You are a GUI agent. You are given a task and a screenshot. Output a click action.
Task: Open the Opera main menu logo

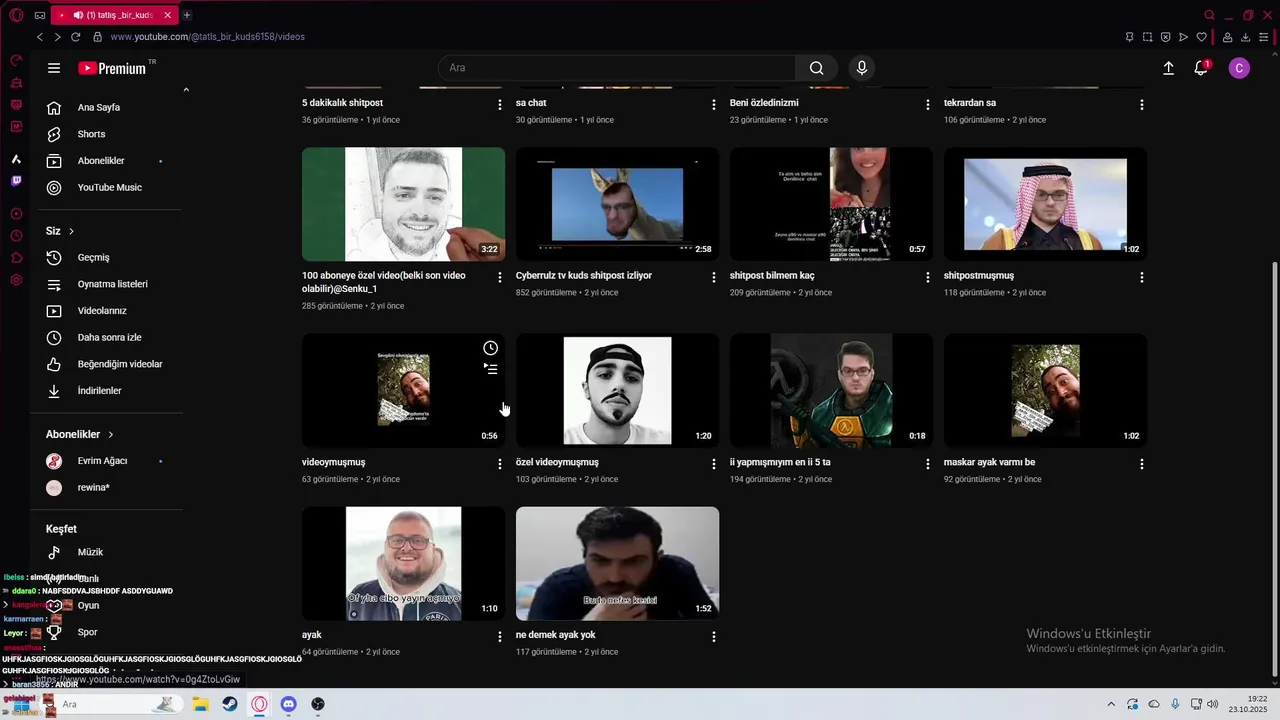[x=16, y=15]
